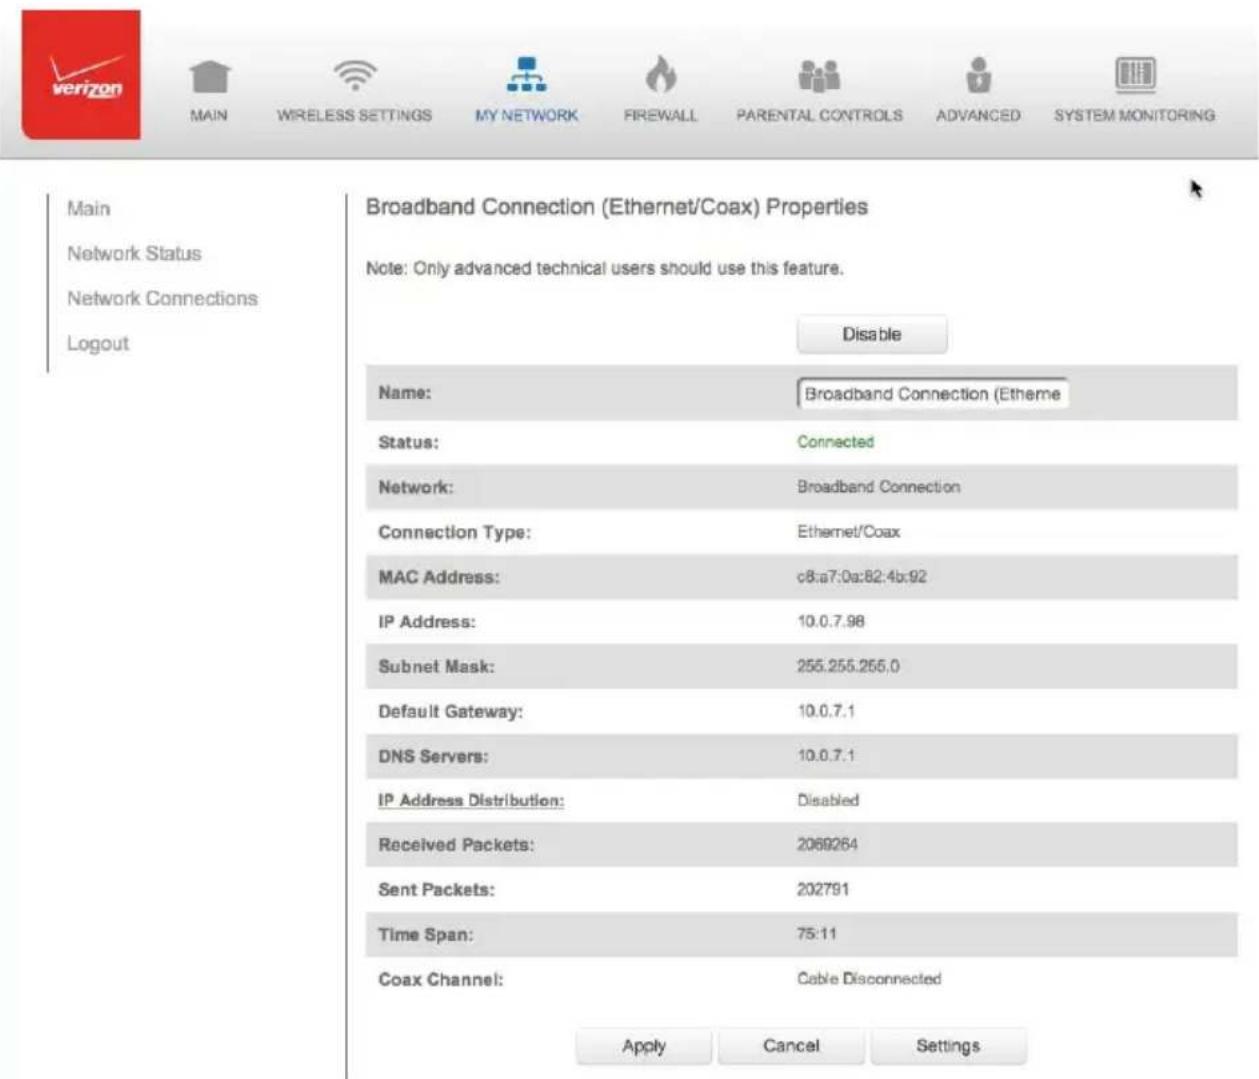Open the Main home icon

click(210, 76)
